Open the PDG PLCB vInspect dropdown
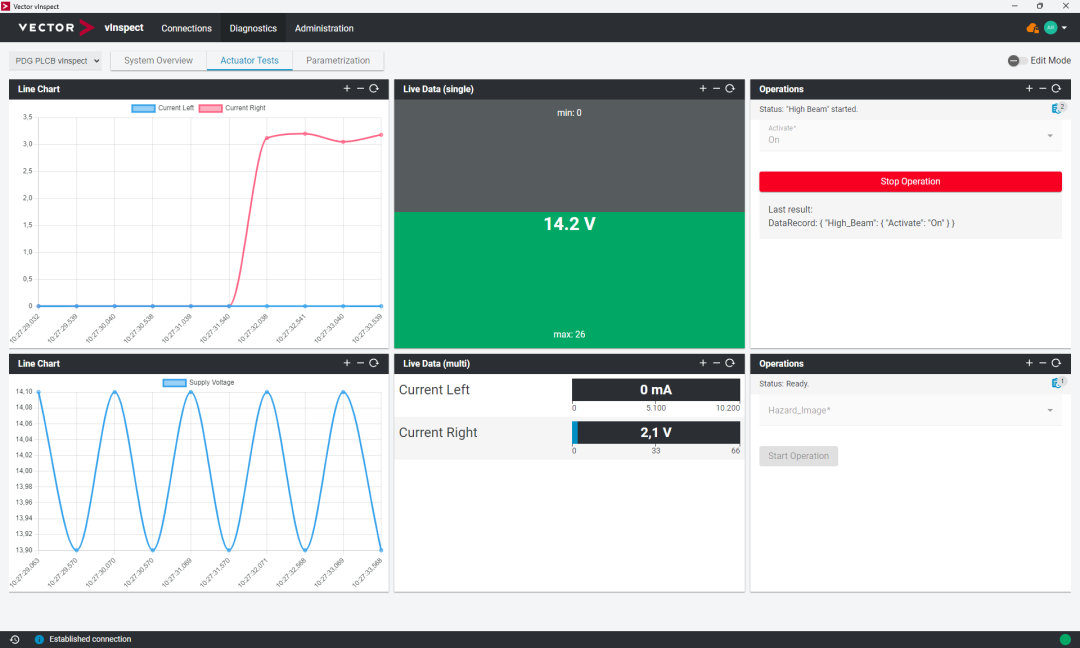 56,61
